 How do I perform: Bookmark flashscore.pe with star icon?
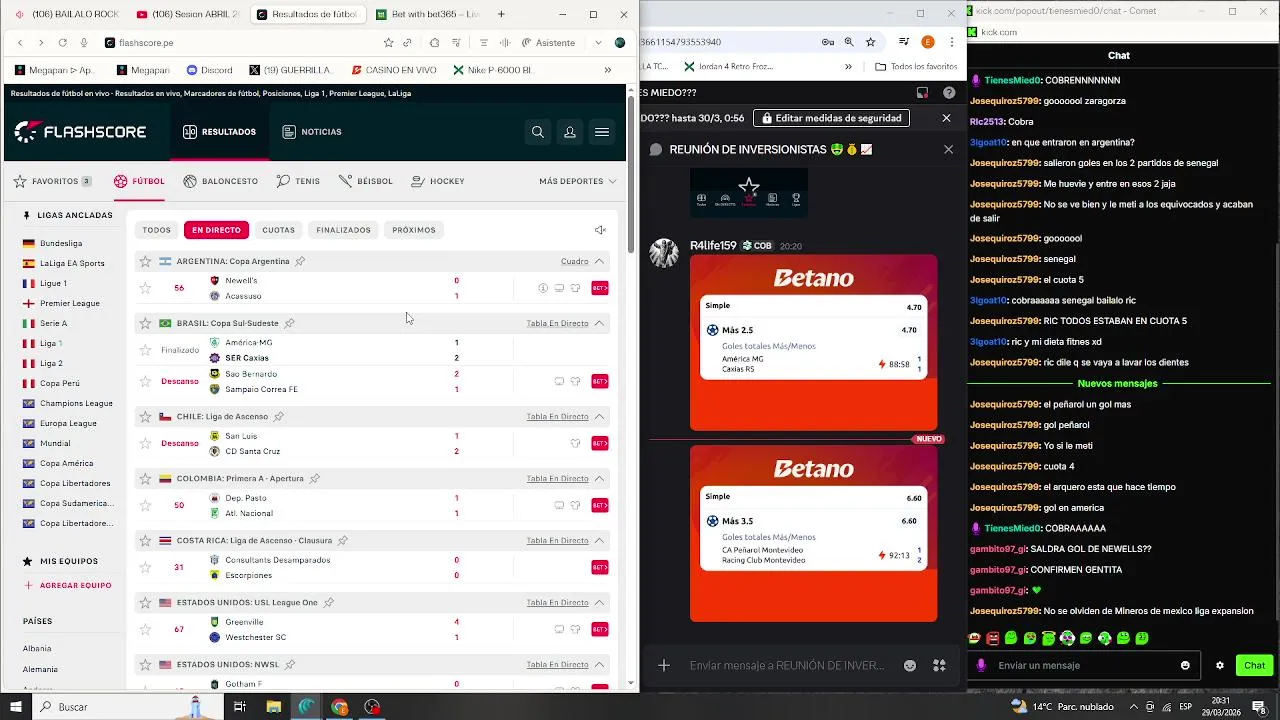tap(388, 43)
